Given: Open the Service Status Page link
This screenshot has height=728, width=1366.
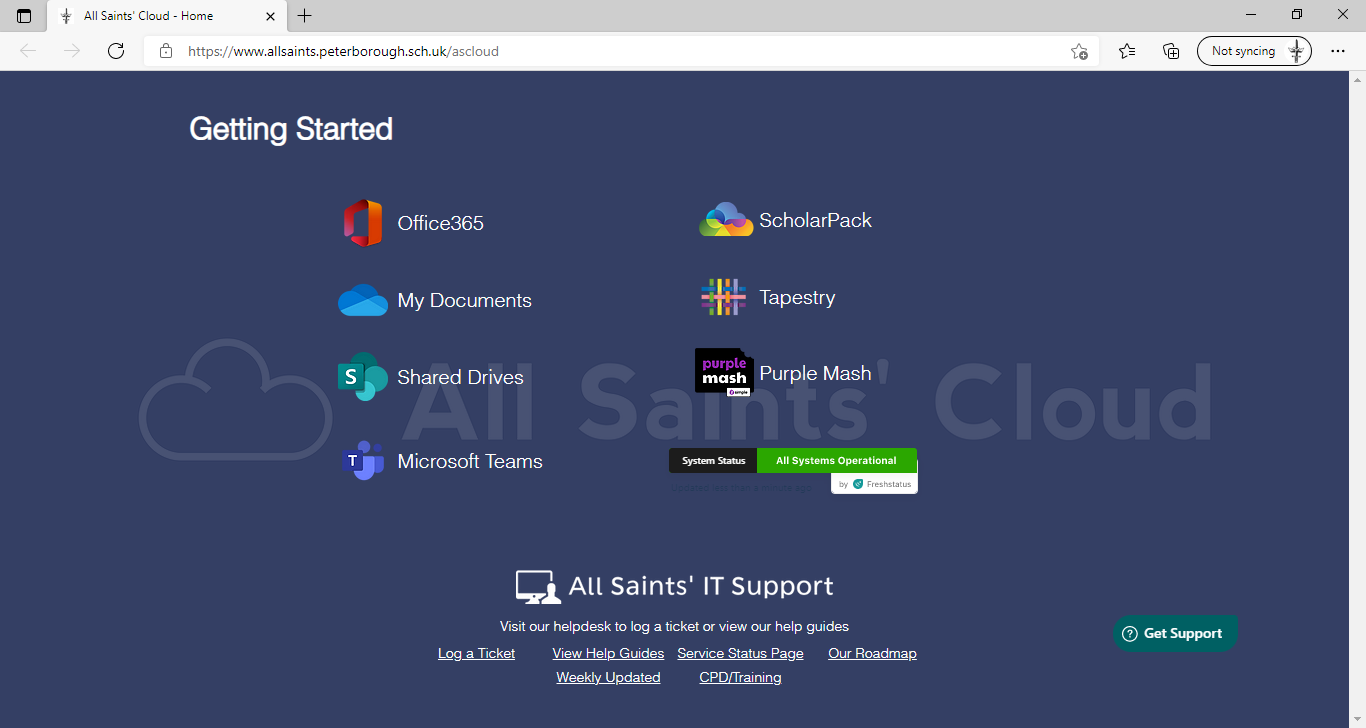Looking at the screenshot, I should (x=740, y=653).
